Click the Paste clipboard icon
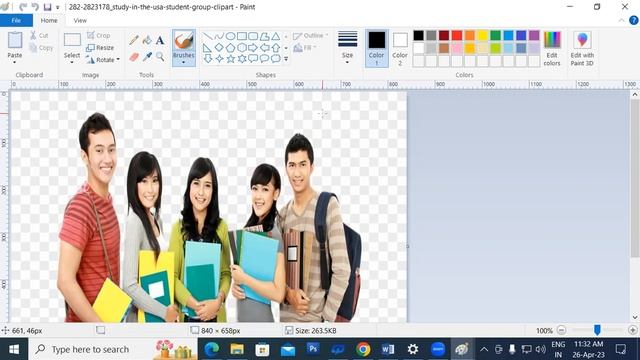 coord(15,40)
